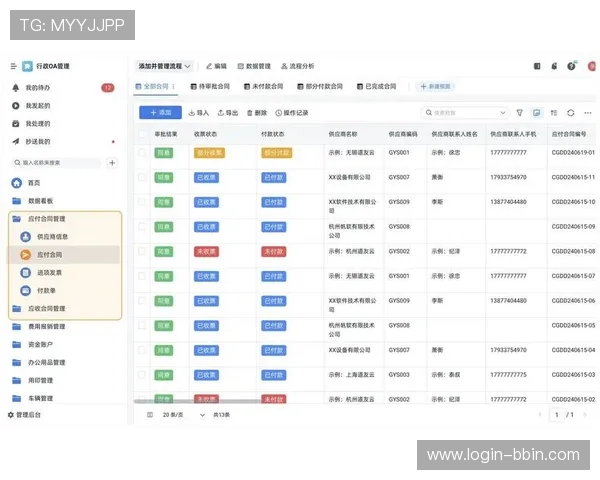The width and height of the screenshot is (600, 480).
Task: Open 流程分析
Action: point(298,66)
